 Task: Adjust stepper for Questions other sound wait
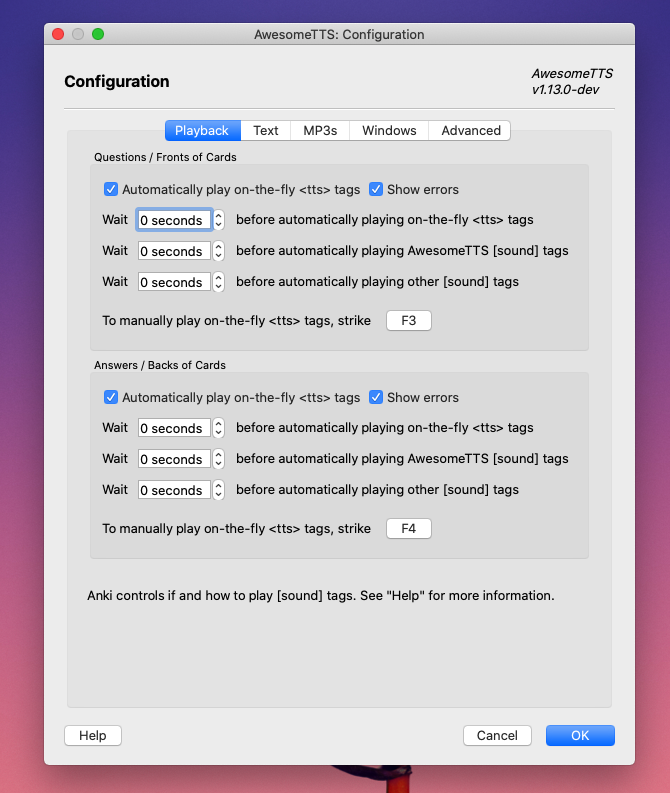pos(218,282)
